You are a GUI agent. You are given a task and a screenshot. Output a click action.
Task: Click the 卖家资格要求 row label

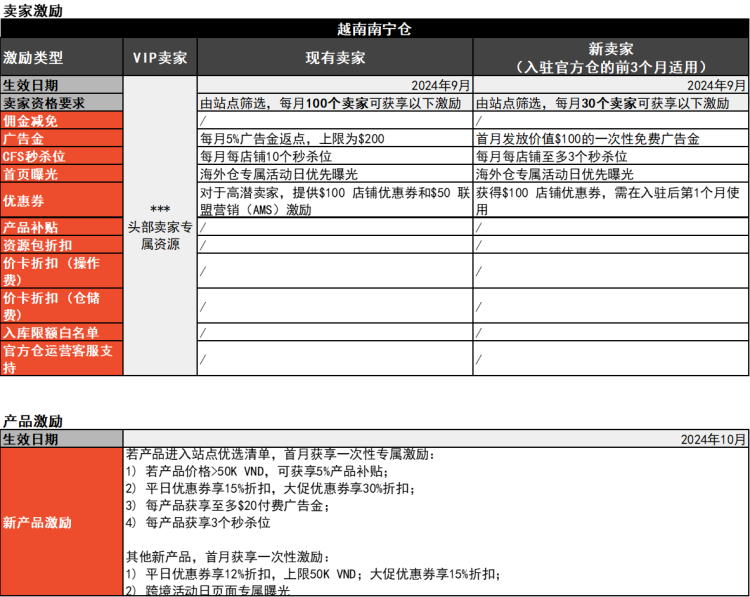click(61, 103)
